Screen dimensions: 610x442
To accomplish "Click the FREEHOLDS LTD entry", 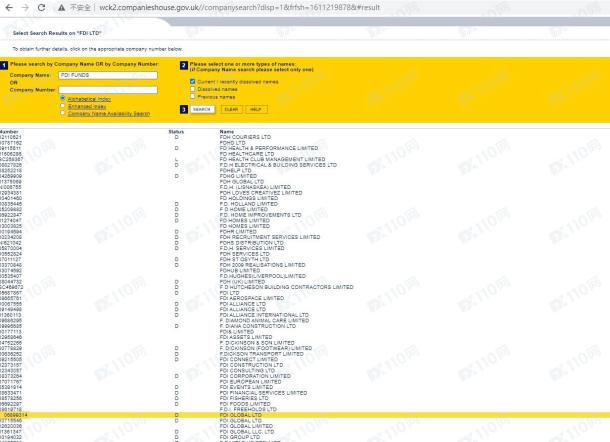I will point(248,410).
